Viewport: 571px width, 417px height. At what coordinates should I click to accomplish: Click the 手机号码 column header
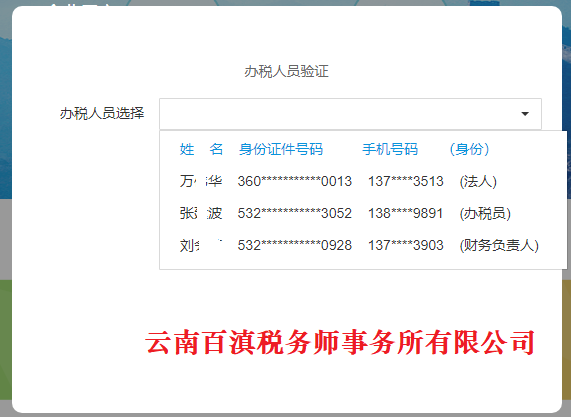coord(390,149)
